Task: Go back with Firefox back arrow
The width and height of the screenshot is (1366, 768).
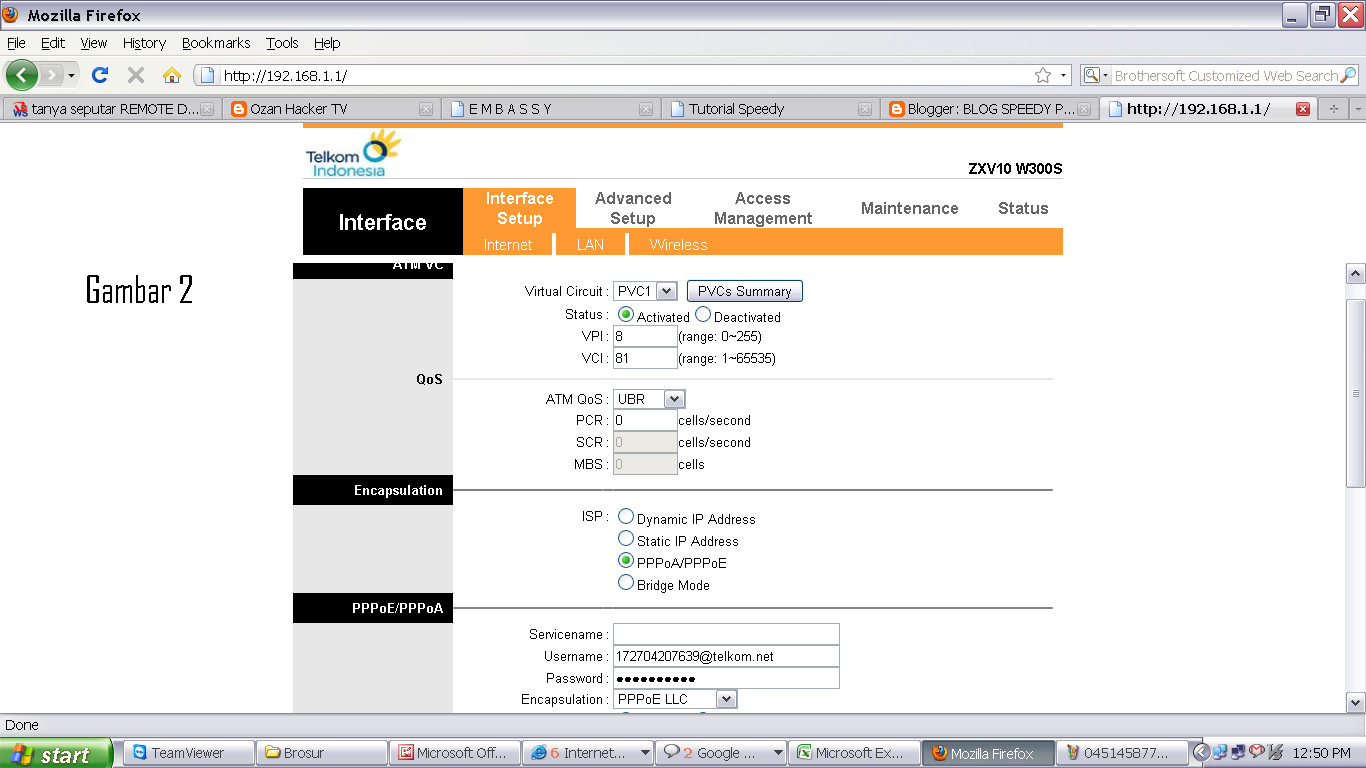Action: click(x=22, y=75)
